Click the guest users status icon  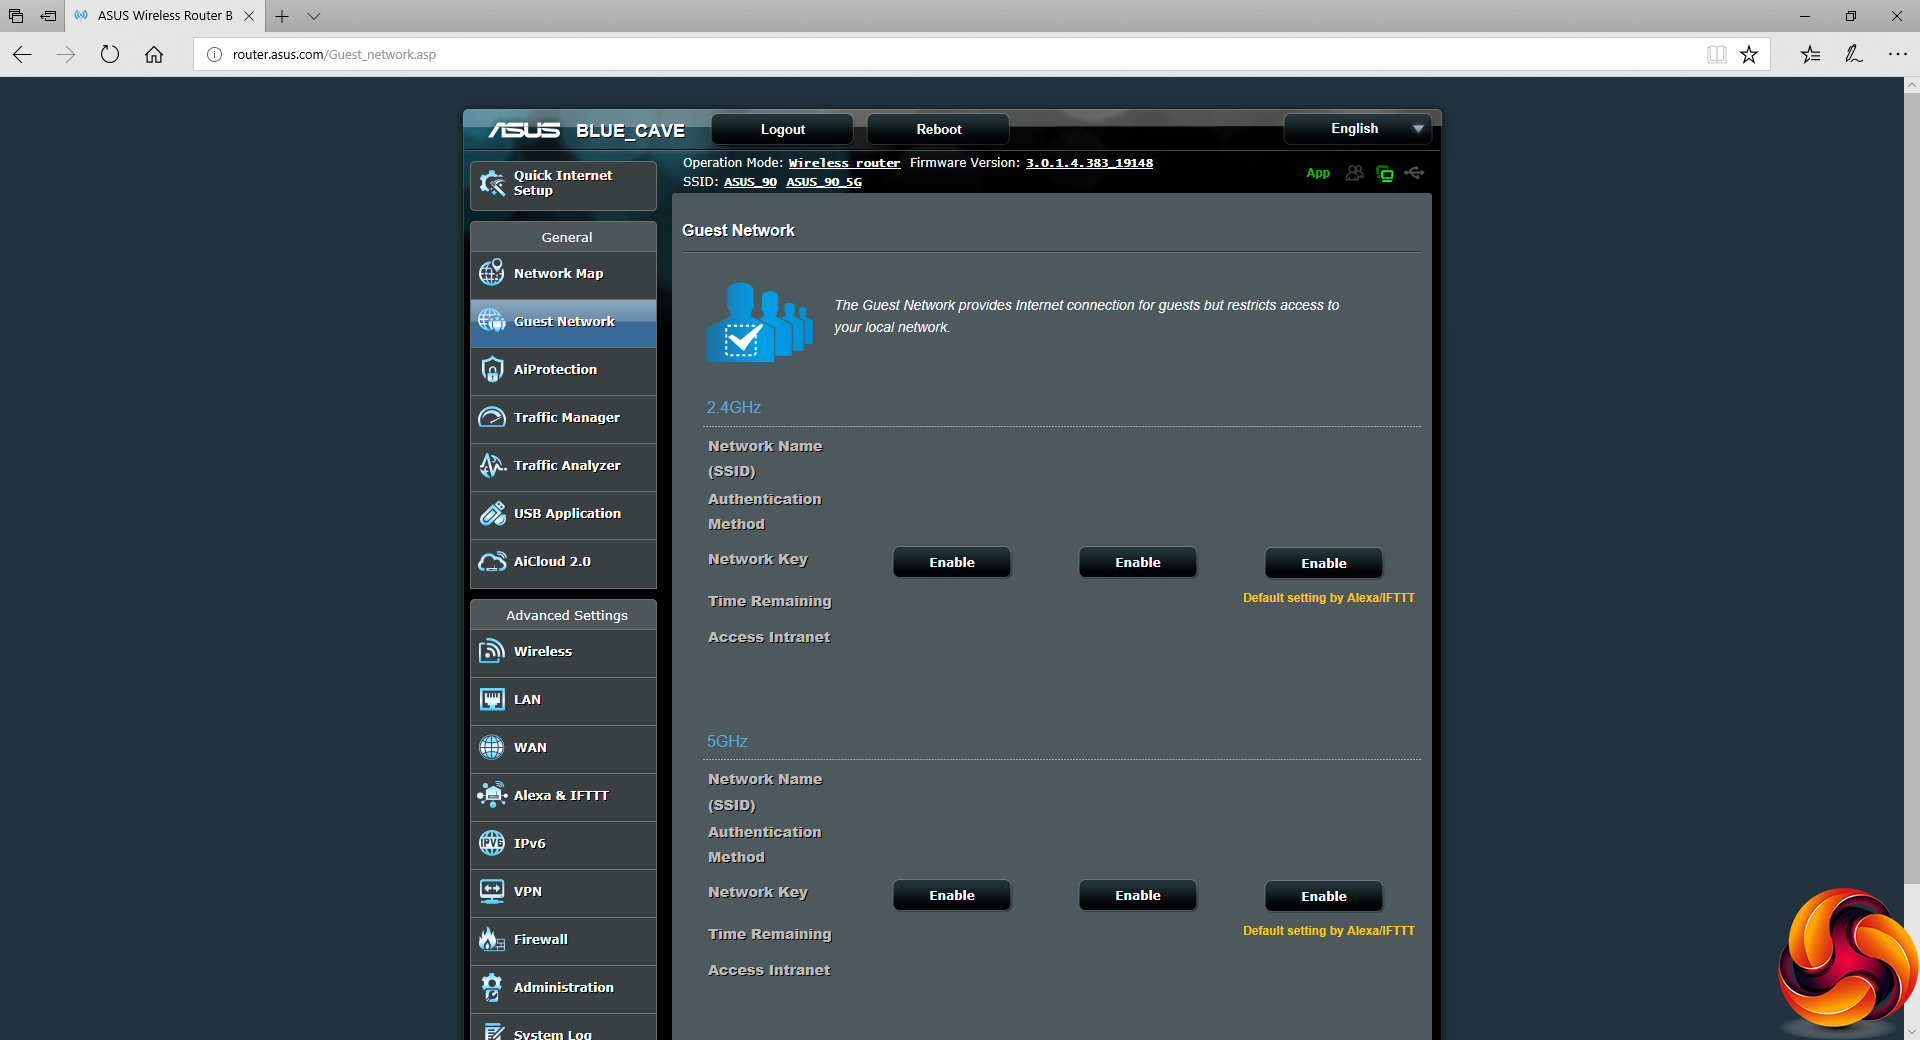coord(1354,173)
